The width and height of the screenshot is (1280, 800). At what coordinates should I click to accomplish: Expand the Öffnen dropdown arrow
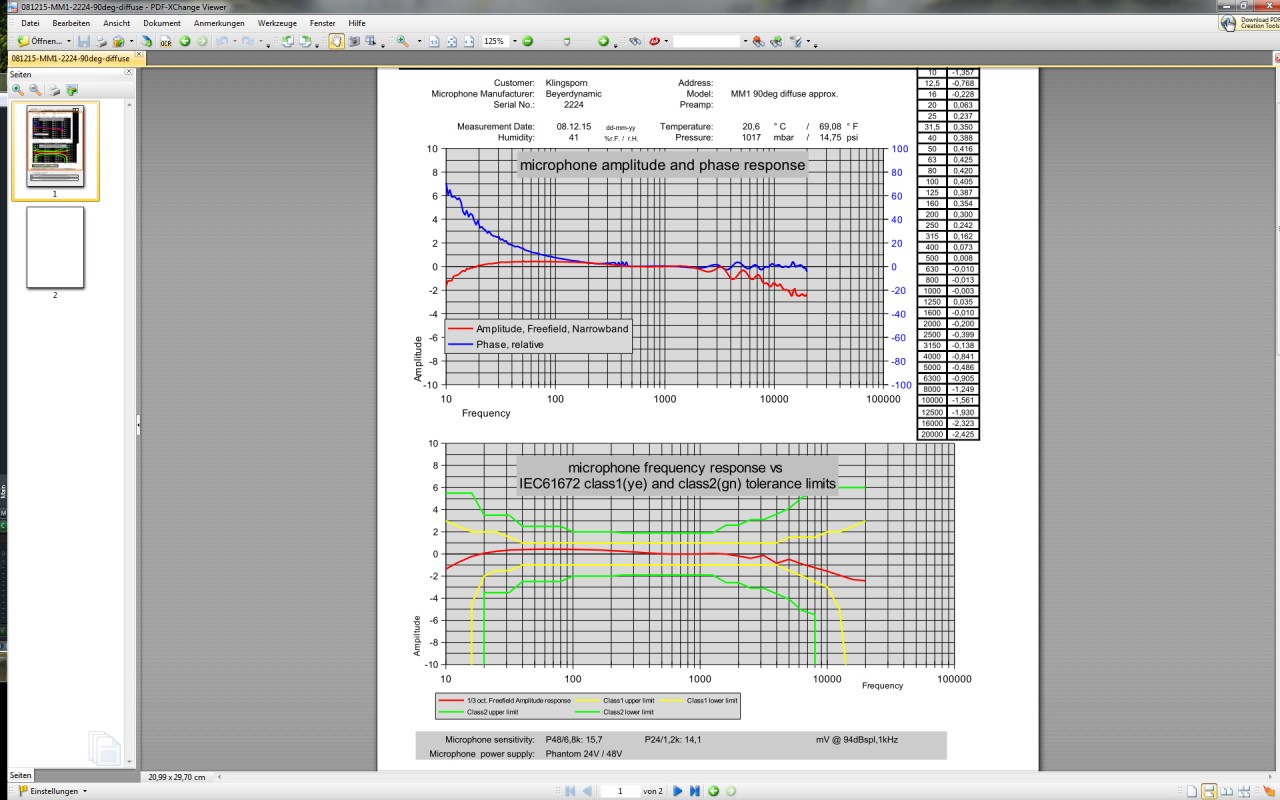69,42
